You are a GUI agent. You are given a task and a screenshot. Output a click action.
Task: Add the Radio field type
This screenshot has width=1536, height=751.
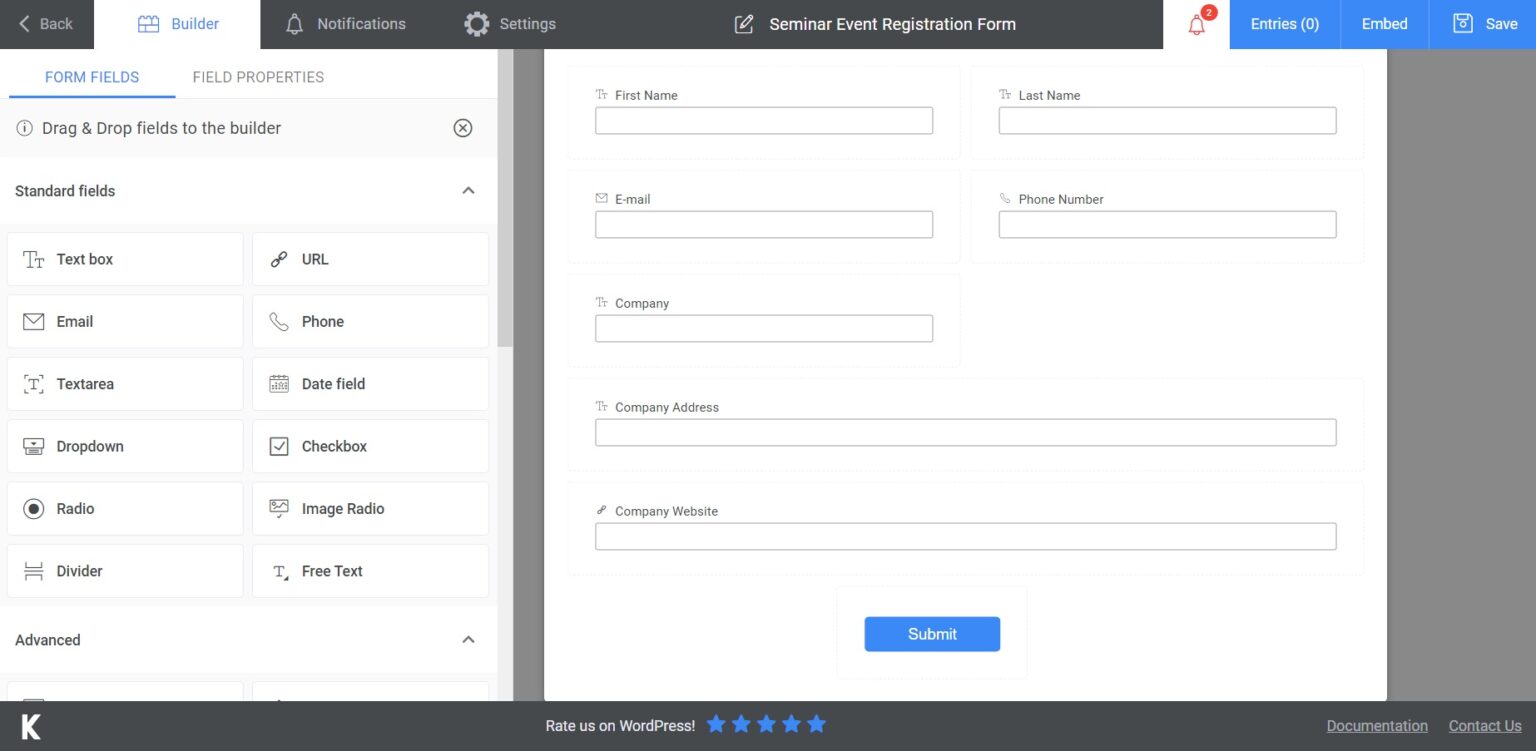click(125, 509)
